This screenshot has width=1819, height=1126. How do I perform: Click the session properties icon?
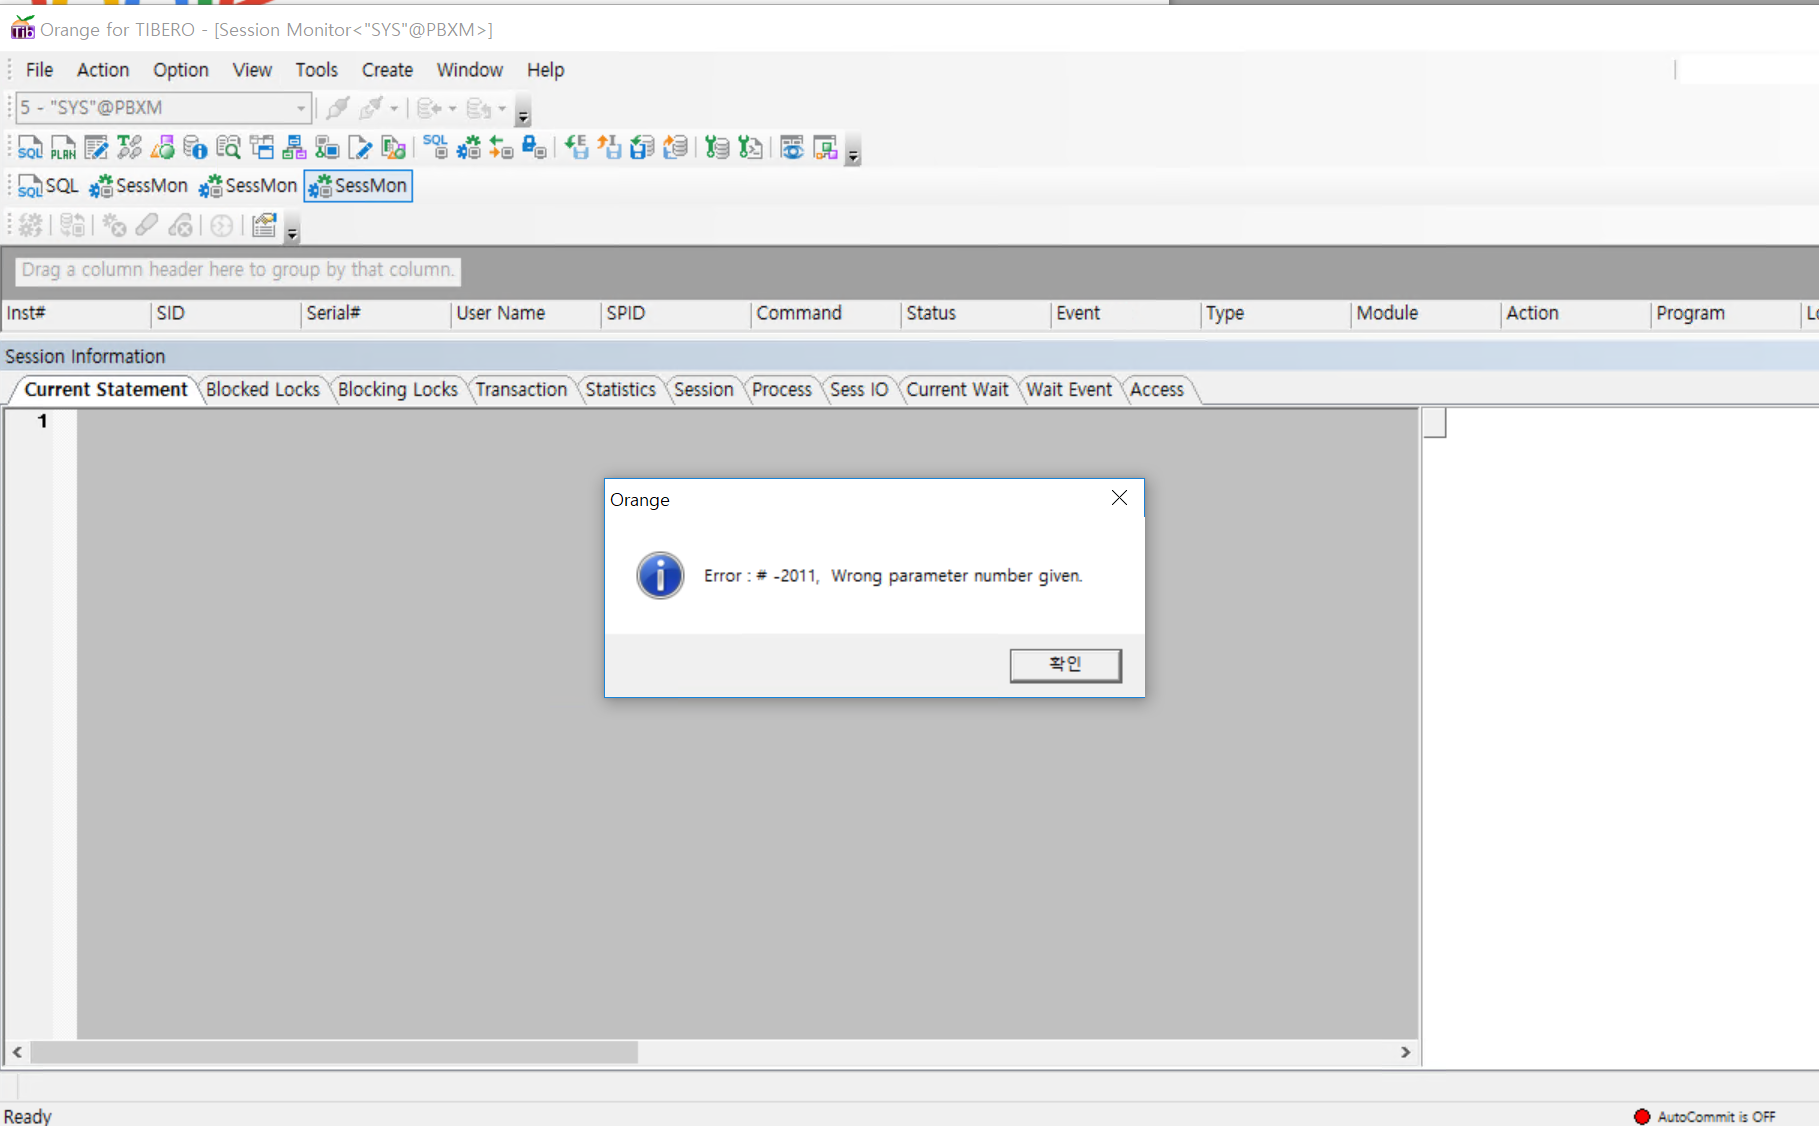coord(263,225)
